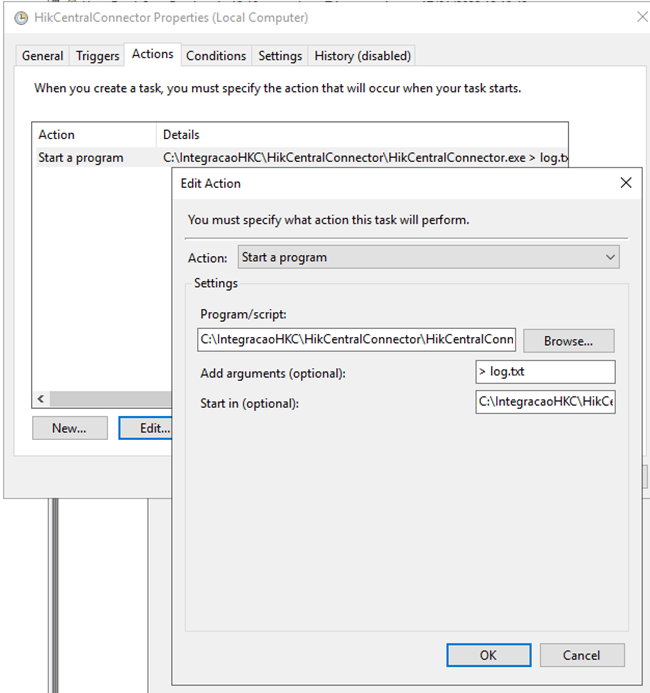Open the Triggers tab
This screenshot has height=693, width=650.
[x=98, y=56]
